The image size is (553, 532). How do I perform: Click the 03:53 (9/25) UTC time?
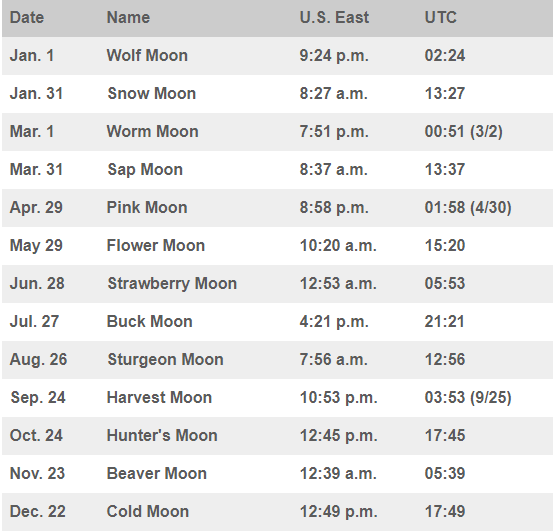(x=468, y=398)
